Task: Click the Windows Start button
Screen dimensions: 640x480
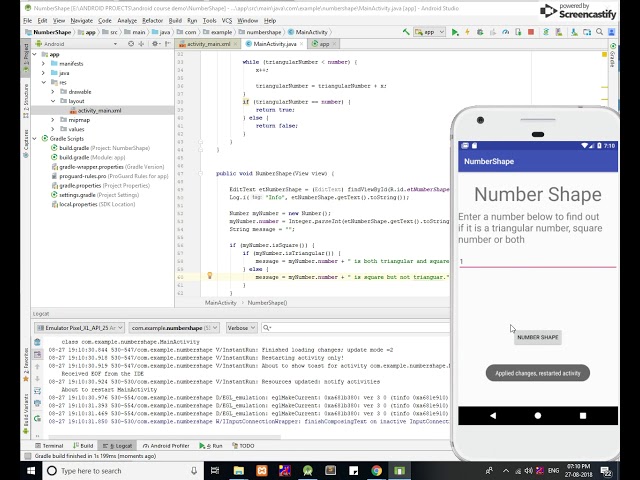Action: tap(31, 471)
